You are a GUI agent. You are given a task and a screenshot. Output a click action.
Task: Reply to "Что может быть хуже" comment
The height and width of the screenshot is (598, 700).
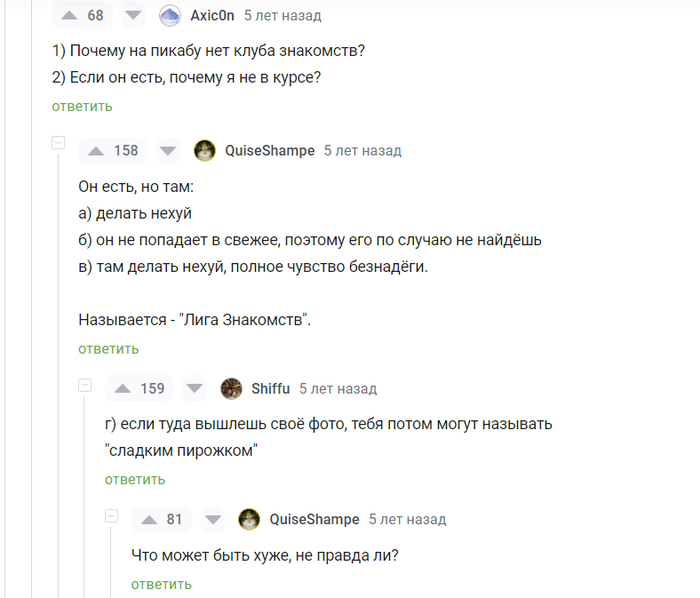(x=161, y=584)
